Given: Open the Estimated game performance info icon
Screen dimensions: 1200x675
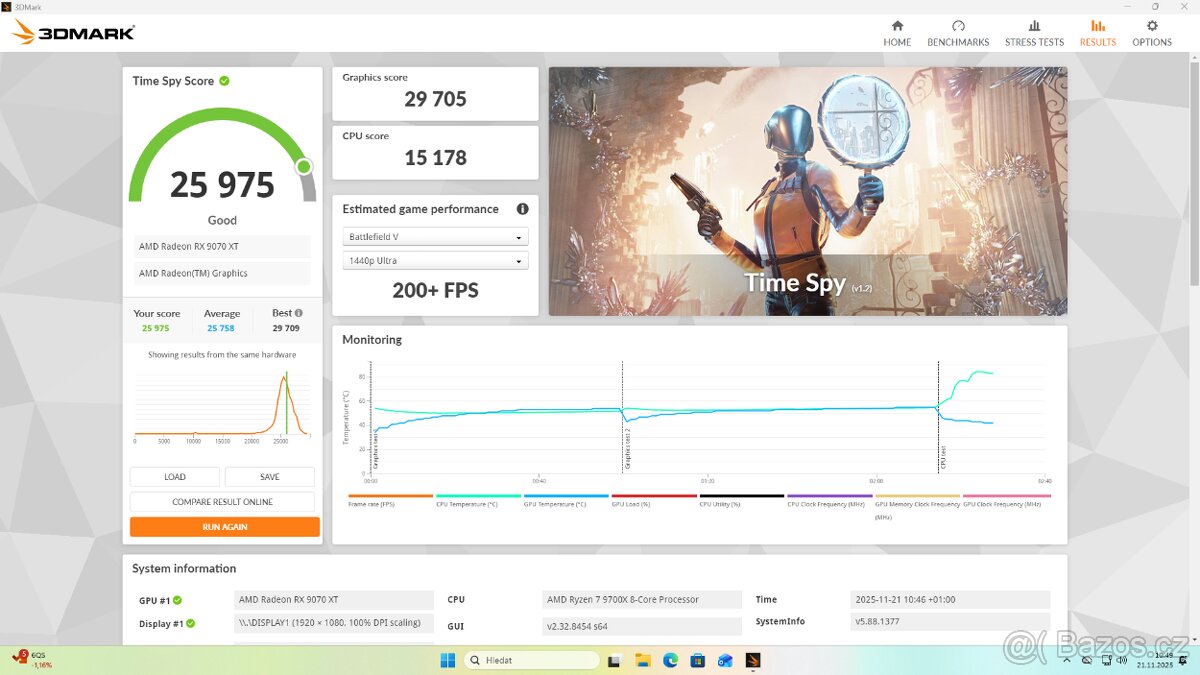Looking at the screenshot, I should tap(522, 209).
